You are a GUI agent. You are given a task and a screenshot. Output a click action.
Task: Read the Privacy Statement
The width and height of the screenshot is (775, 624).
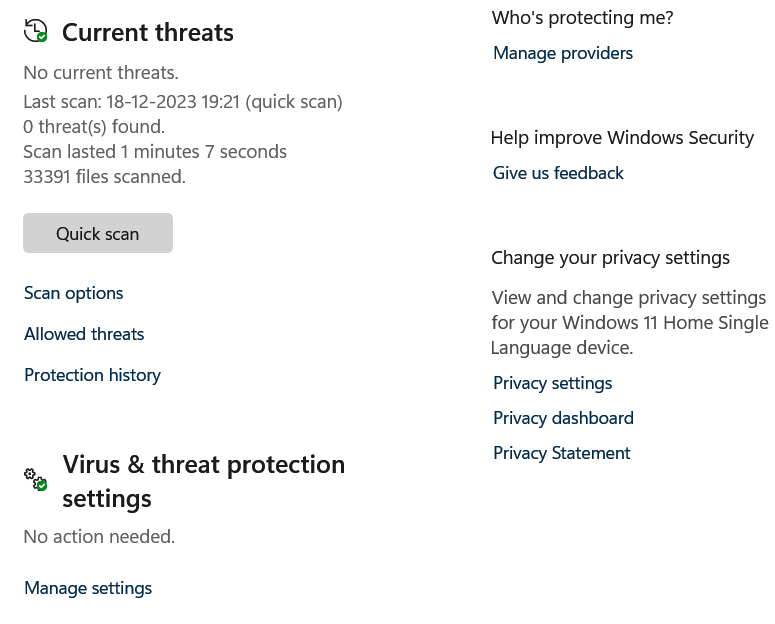(561, 453)
